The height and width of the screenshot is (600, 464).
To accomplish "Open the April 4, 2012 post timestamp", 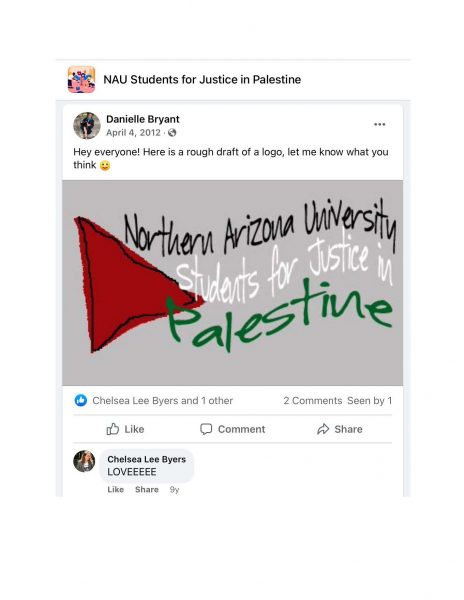I will (x=133, y=133).
